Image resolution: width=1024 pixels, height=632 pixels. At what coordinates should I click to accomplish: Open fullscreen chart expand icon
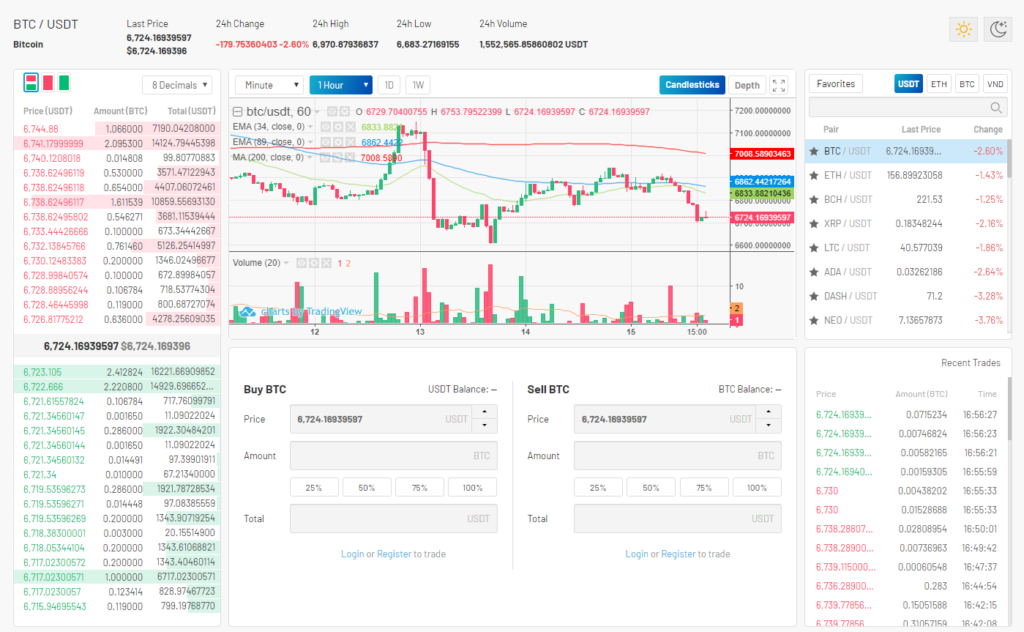778,85
